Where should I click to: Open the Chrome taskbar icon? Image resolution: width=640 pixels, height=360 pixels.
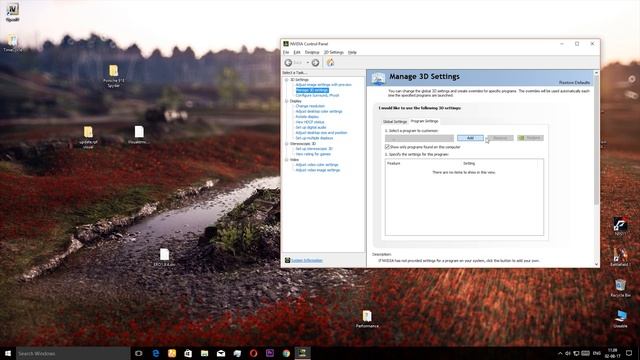click(x=286, y=353)
